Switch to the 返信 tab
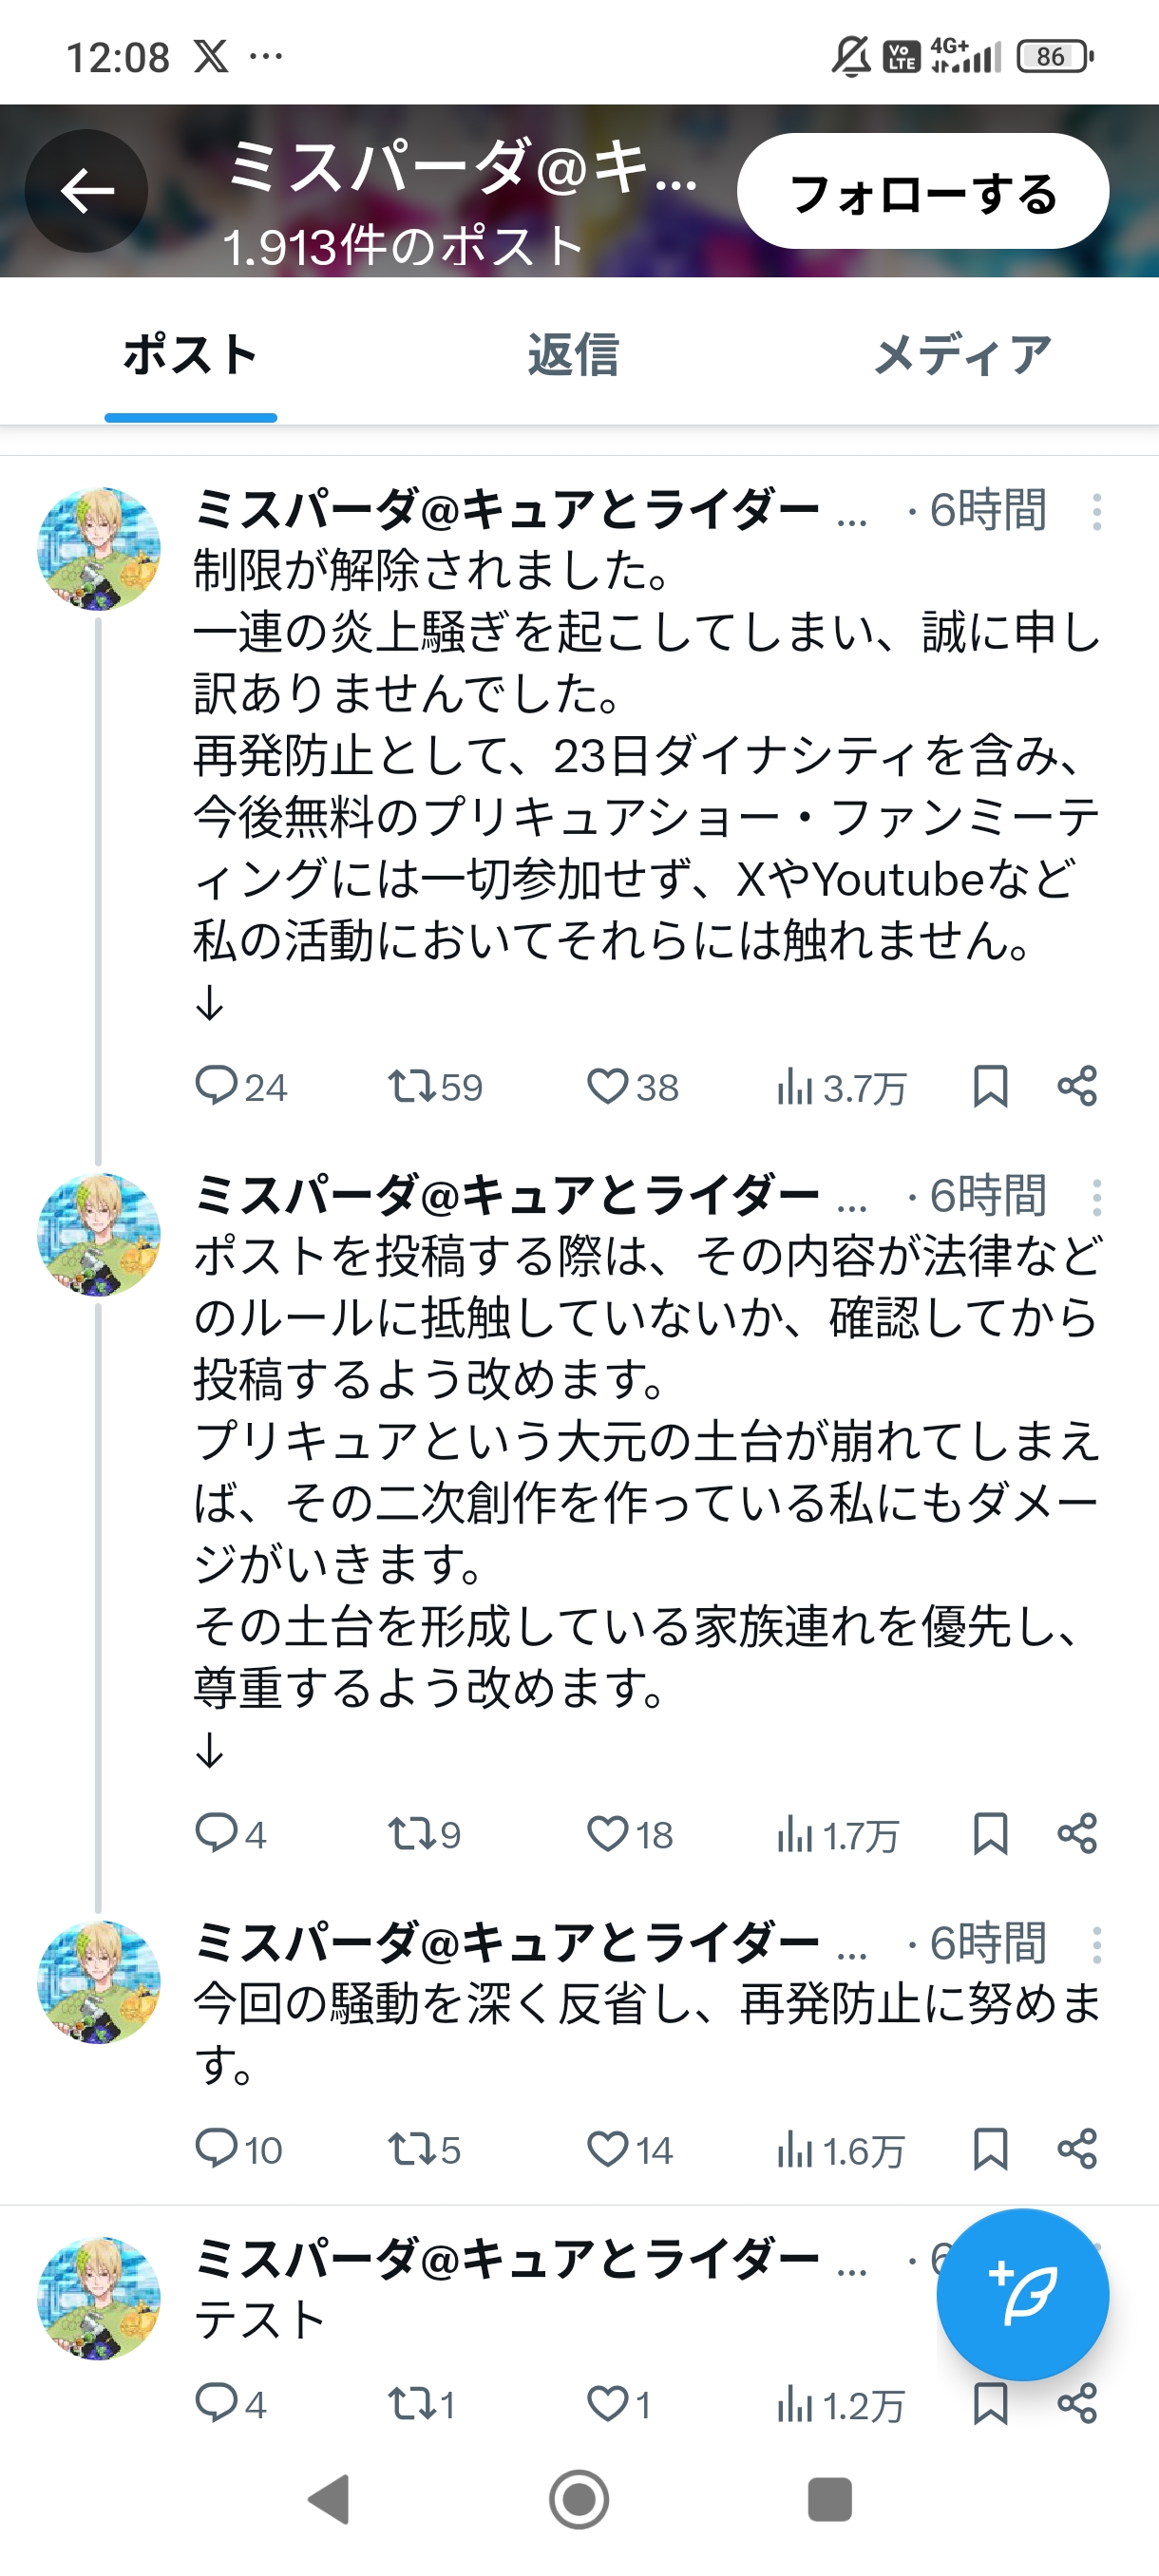This screenshot has height=2576, width=1159. [x=574, y=356]
